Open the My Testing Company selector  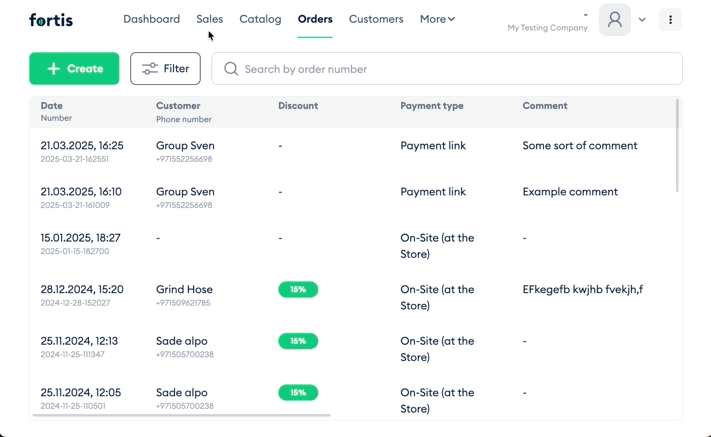(547, 28)
